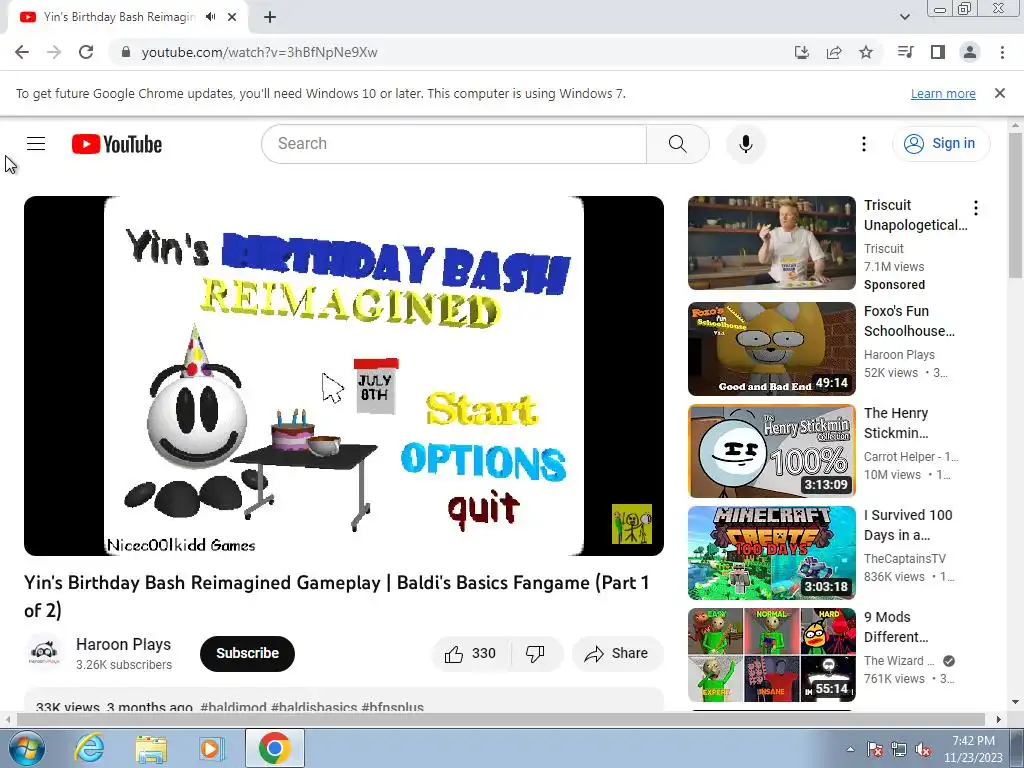Click Sign in button

[940, 144]
